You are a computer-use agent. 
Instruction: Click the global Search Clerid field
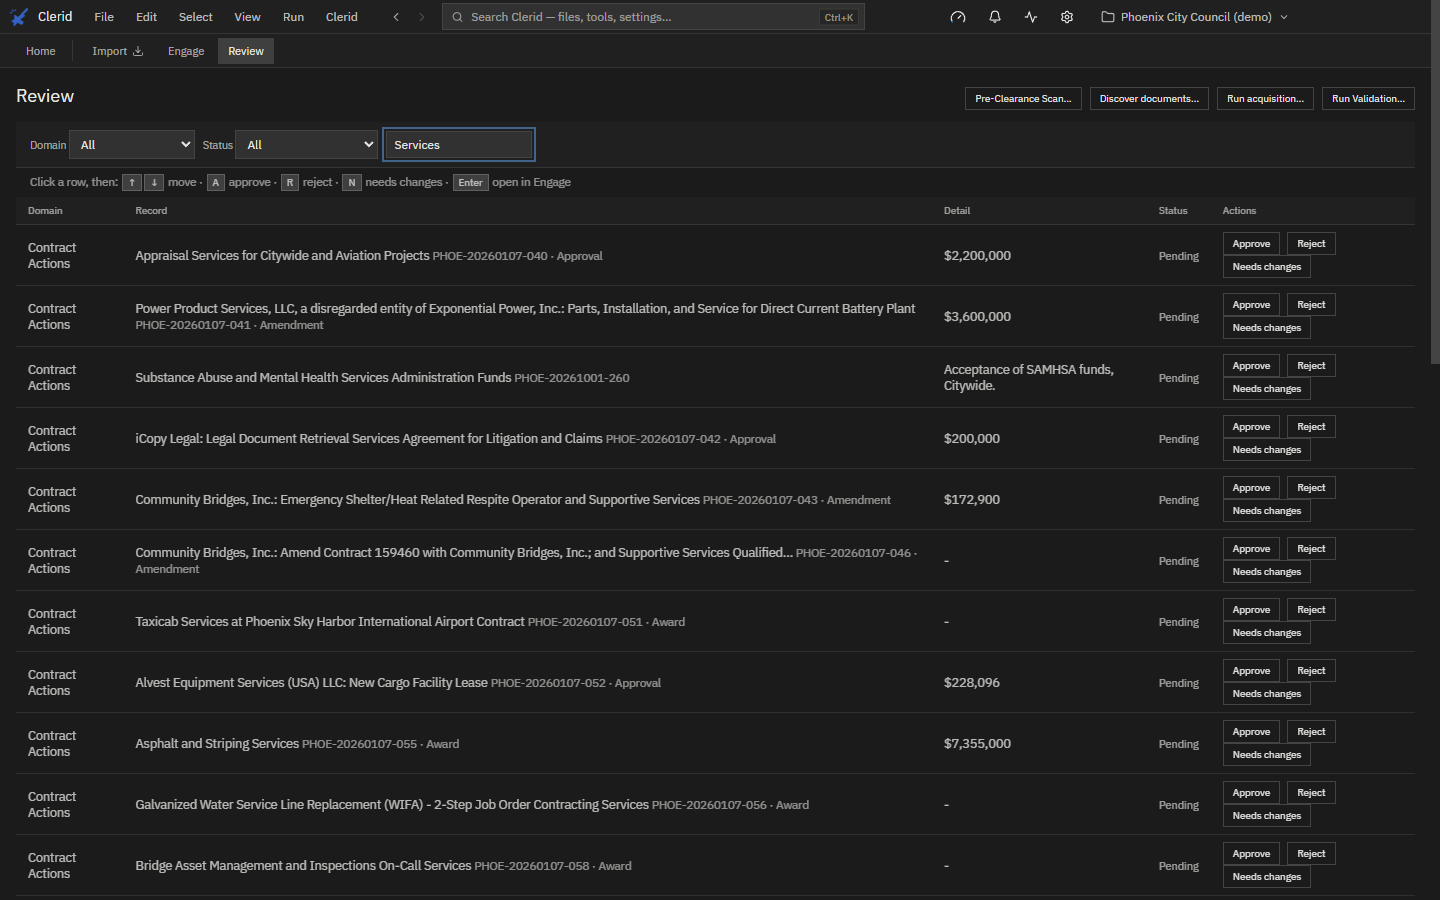pos(653,17)
